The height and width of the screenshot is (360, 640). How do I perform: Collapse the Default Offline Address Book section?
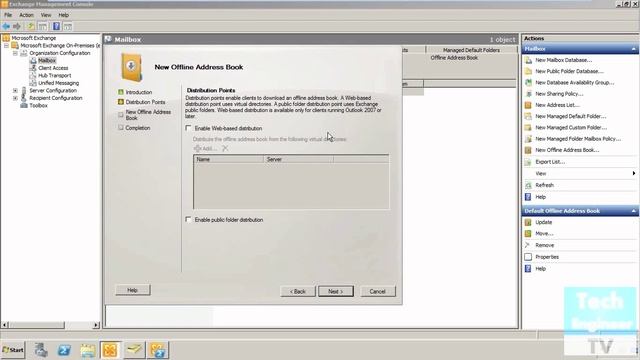[633, 211]
